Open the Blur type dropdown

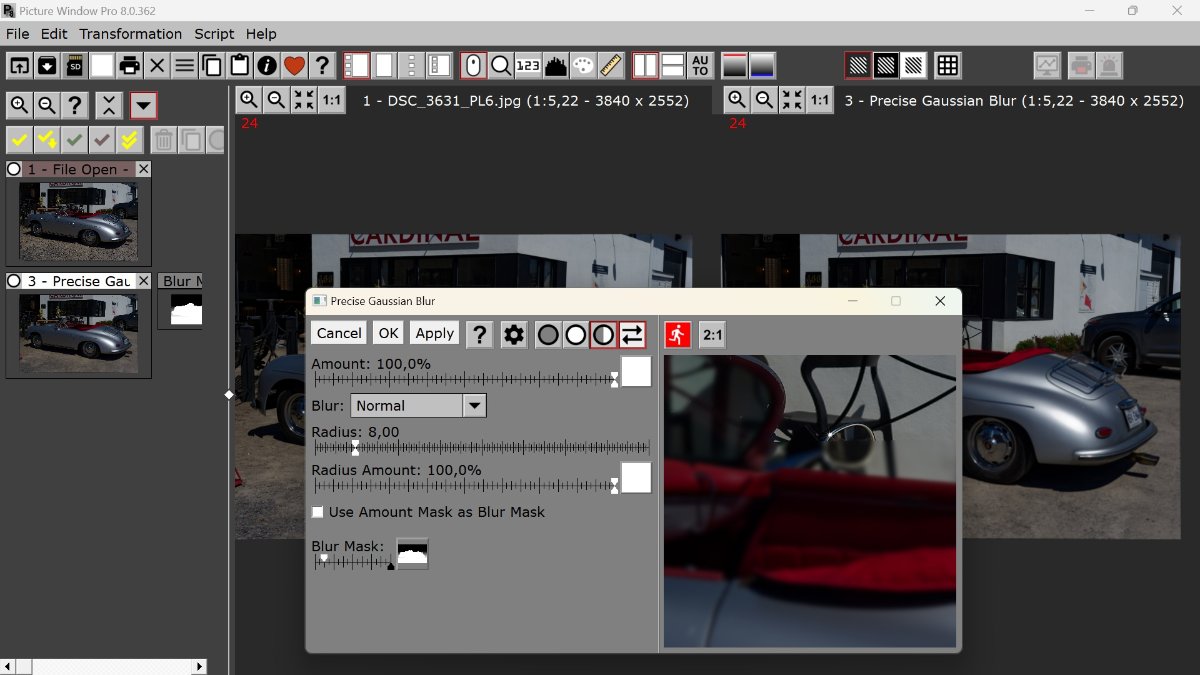click(475, 406)
